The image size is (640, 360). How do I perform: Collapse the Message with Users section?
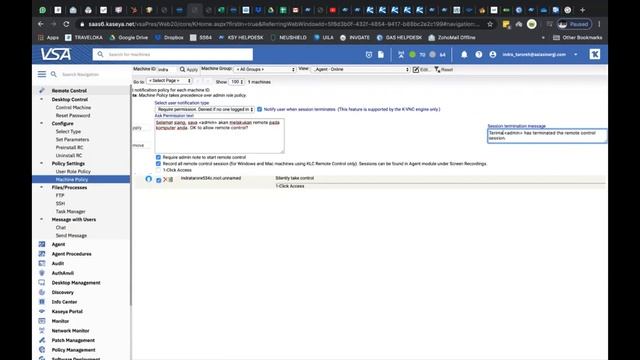(x=41, y=219)
